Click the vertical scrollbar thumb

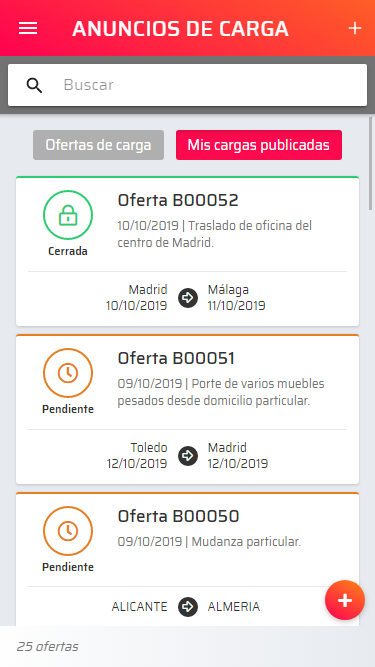[371, 163]
